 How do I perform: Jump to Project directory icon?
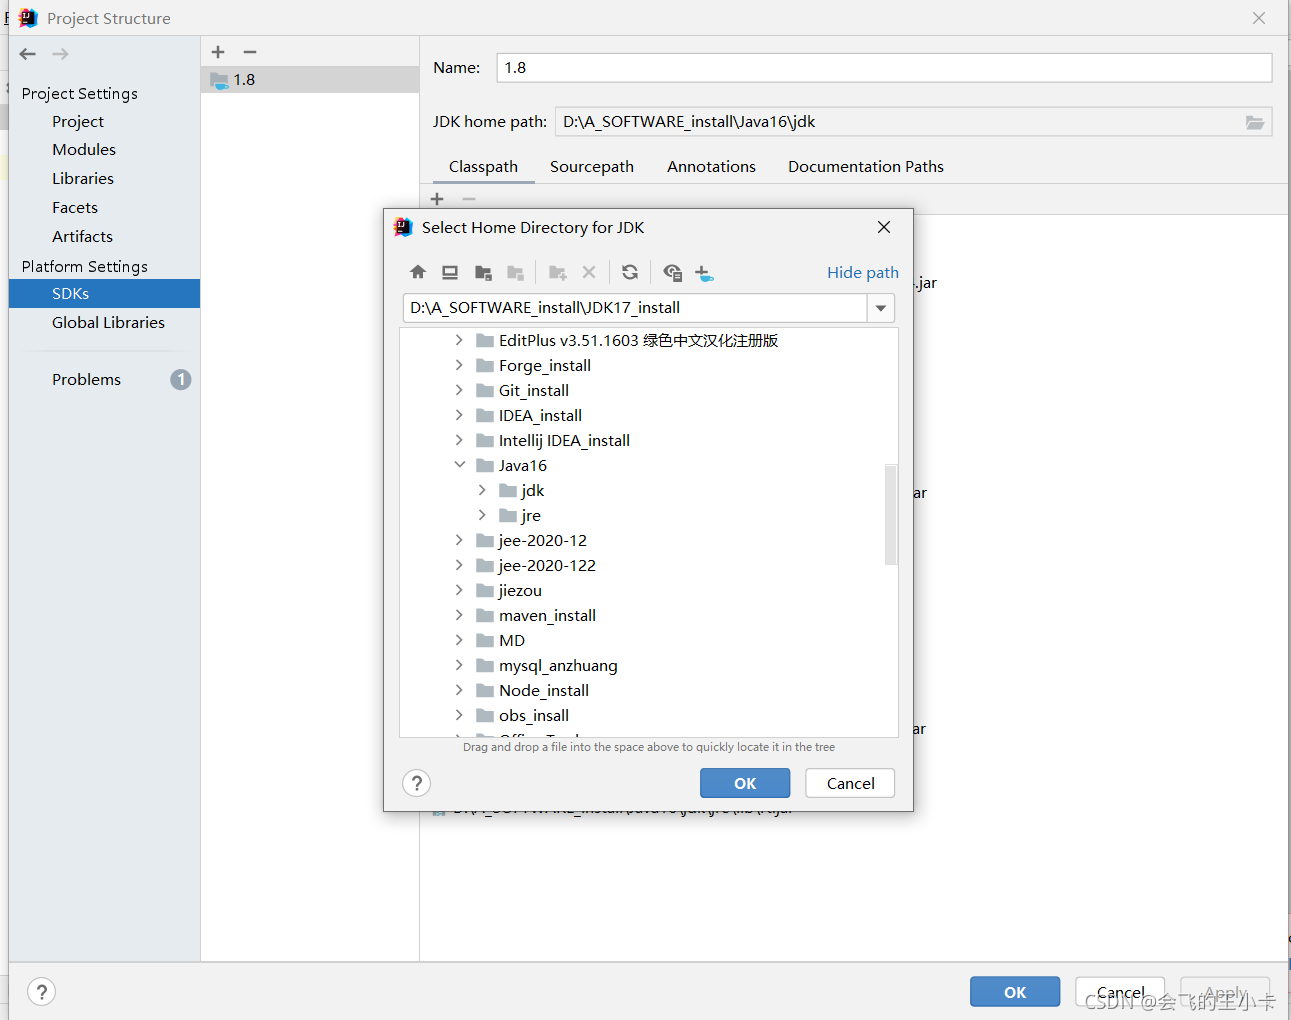tap(483, 272)
